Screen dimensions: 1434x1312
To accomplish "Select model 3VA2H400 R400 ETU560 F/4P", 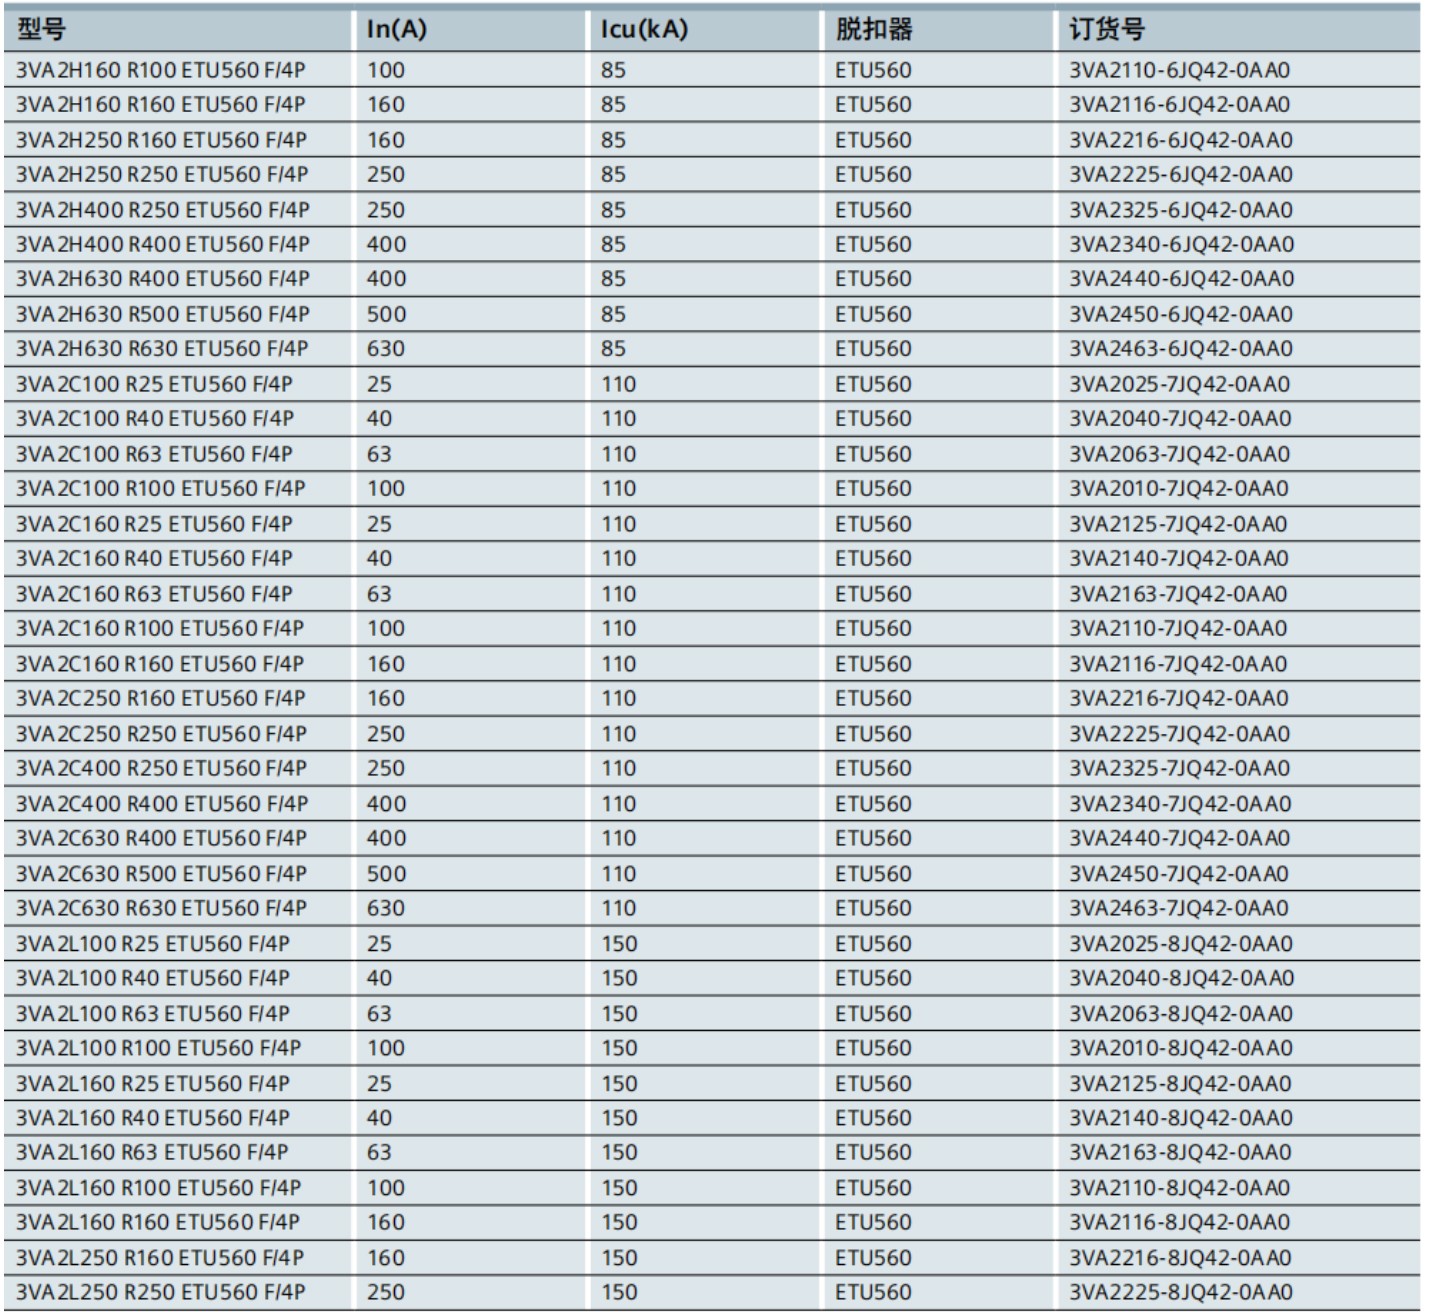I will [x=163, y=244].
